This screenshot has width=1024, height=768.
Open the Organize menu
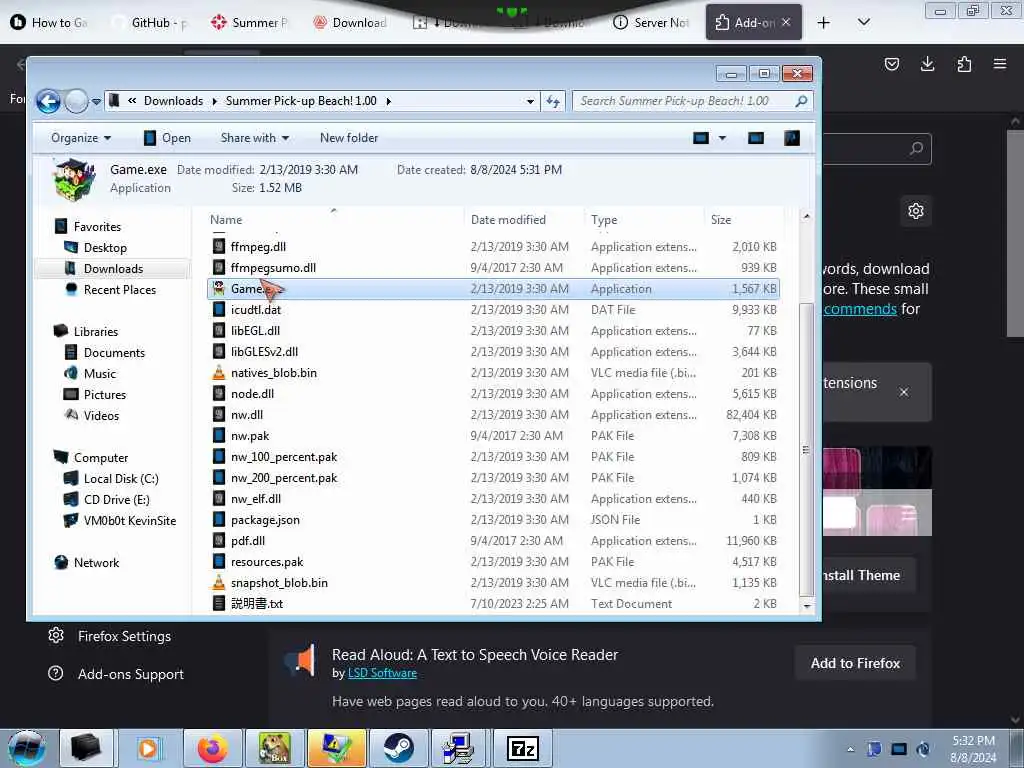pyautogui.click(x=81, y=138)
